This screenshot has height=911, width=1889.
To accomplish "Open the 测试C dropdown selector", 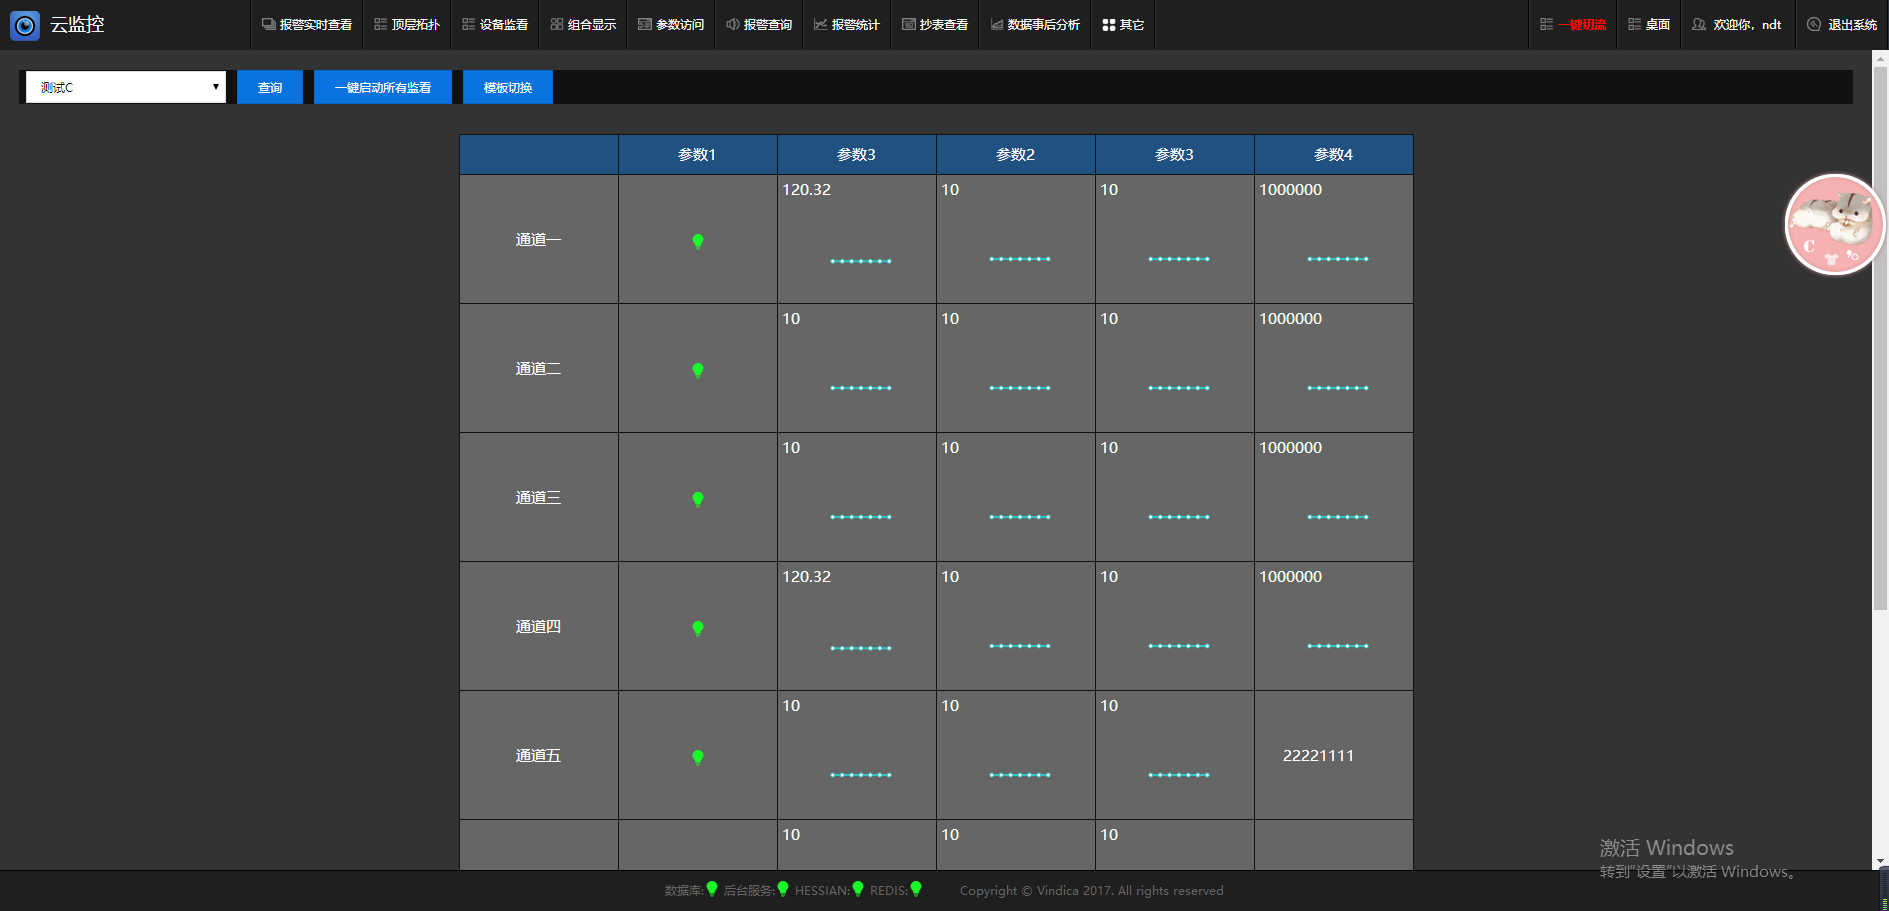I will point(126,87).
